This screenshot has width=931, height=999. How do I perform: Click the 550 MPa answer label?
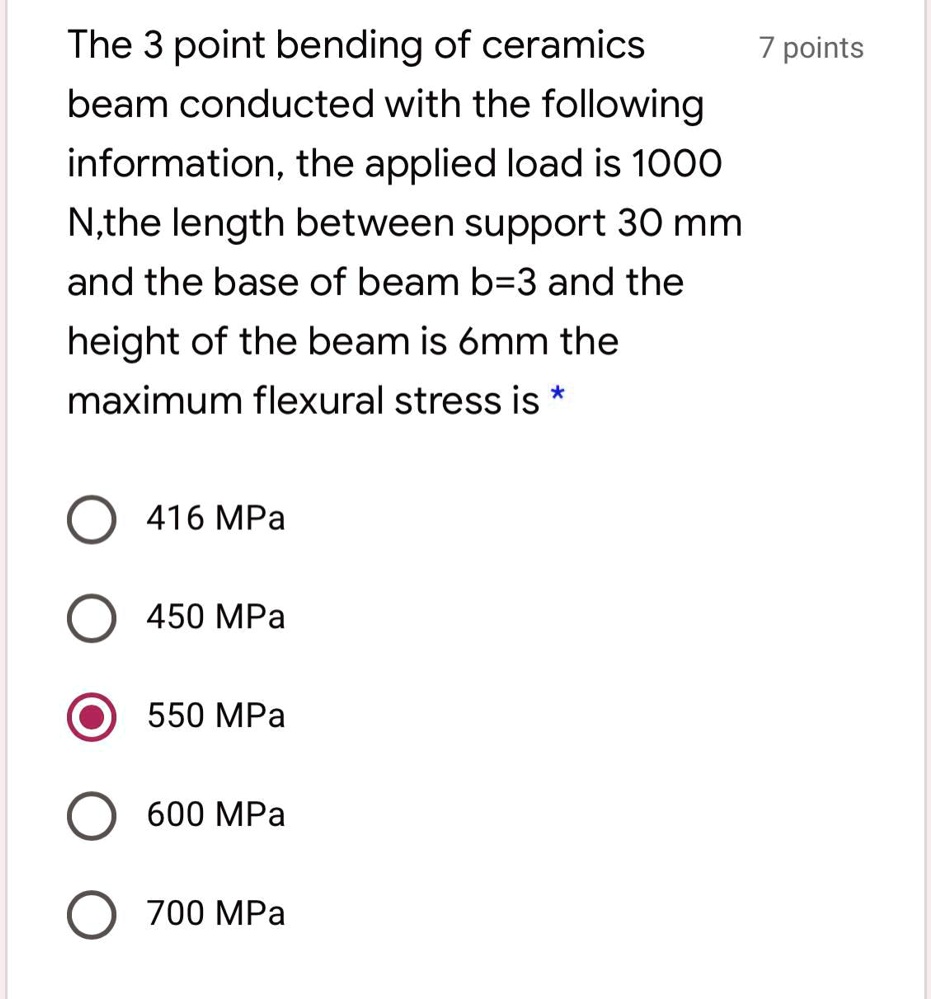[215, 715]
